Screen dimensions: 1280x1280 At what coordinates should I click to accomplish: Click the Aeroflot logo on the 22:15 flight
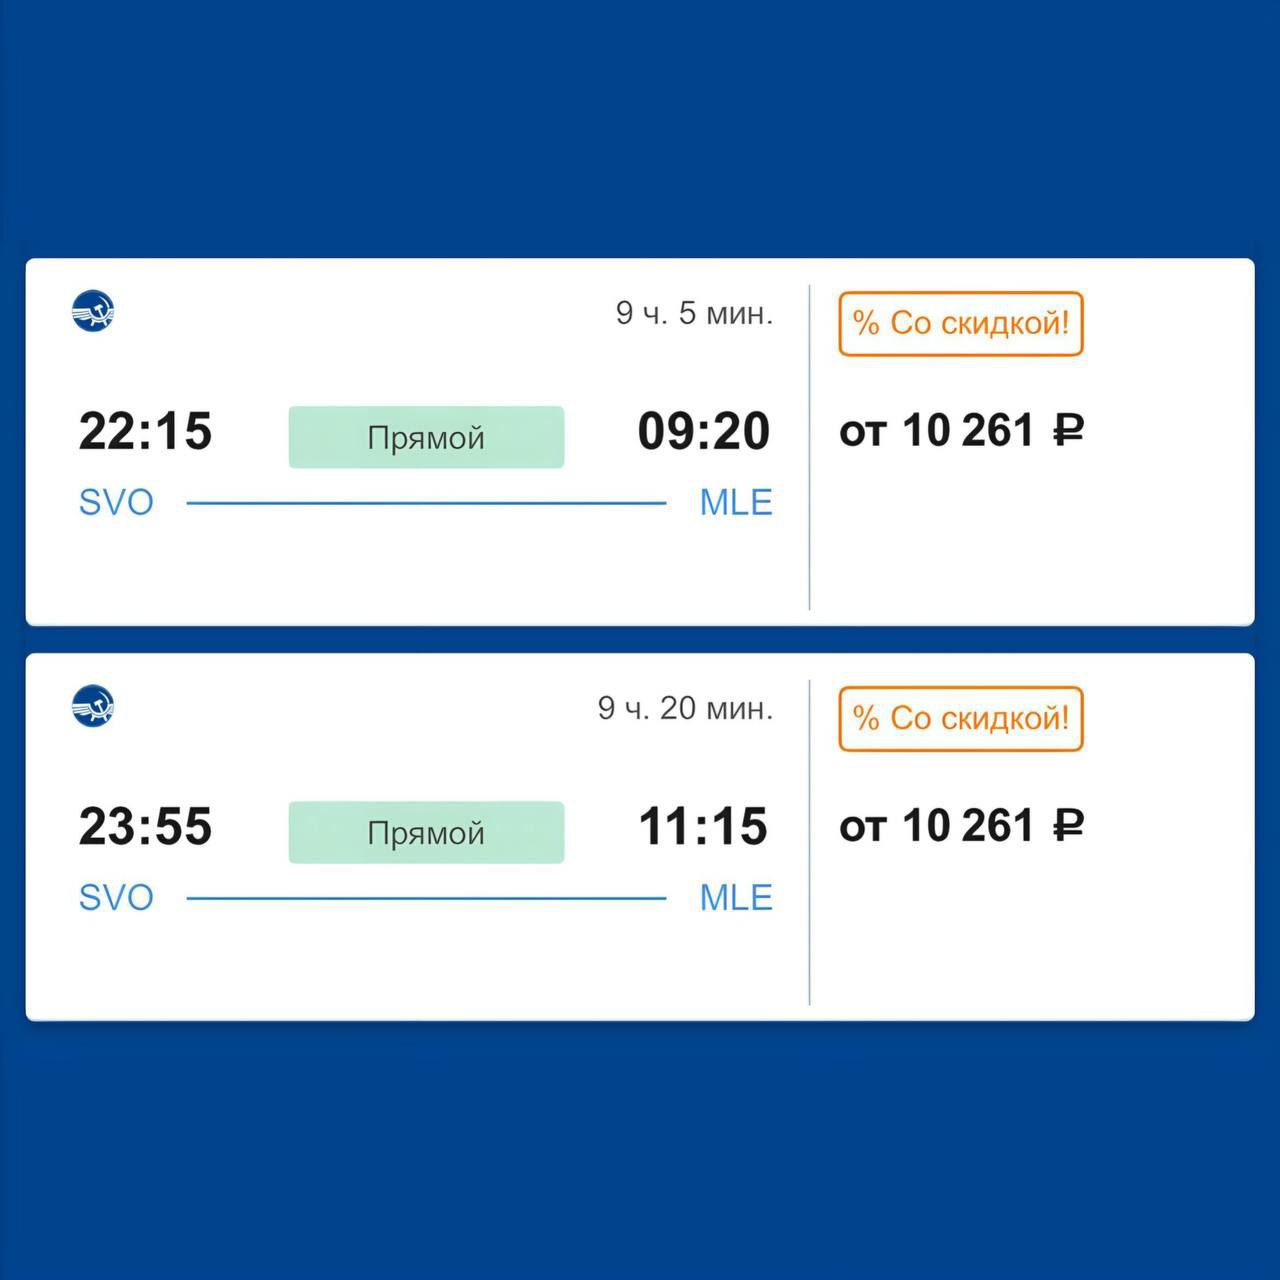(x=93, y=311)
